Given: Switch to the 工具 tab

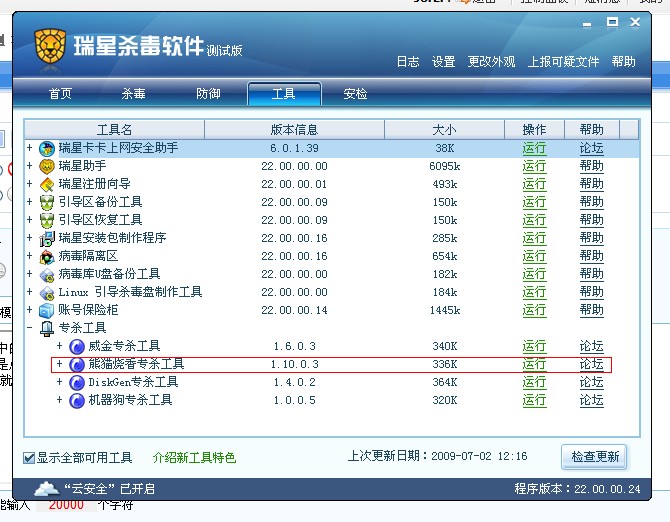Looking at the screenshot, I should [284, 94].
